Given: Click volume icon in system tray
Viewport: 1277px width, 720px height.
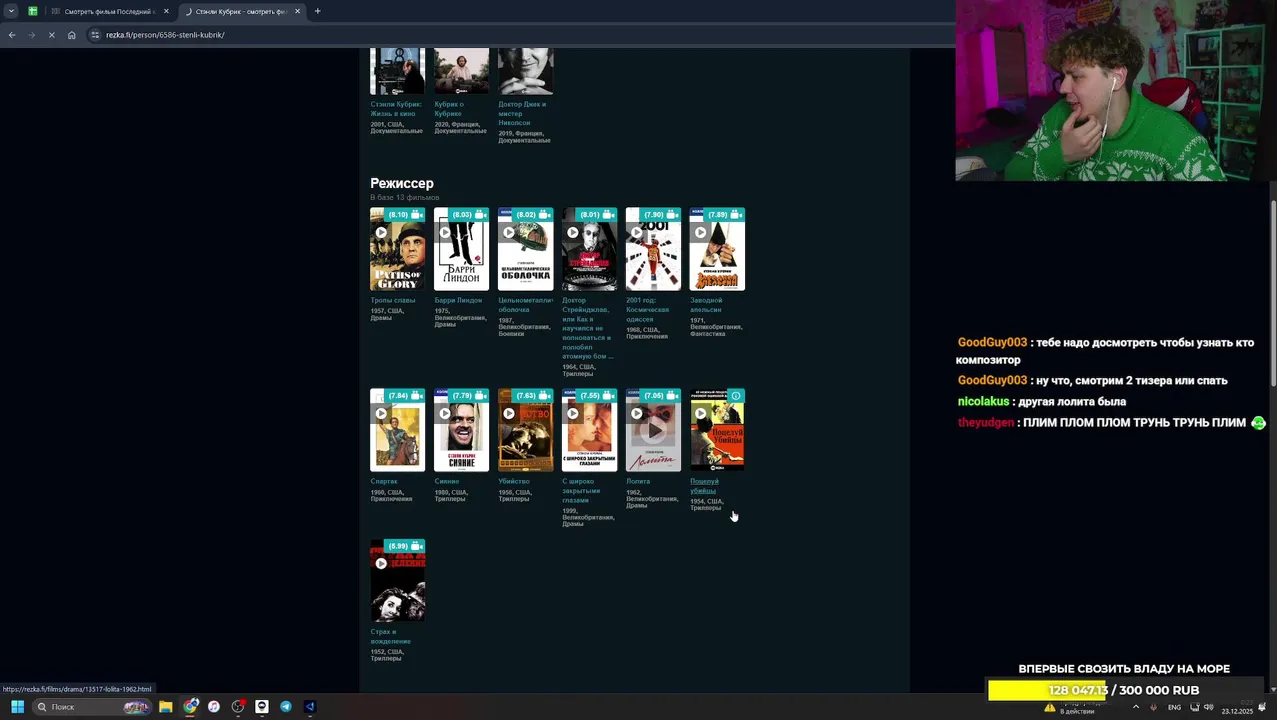Looking at the screenshot, I should pyautogui.click(x=1209, y=707).
